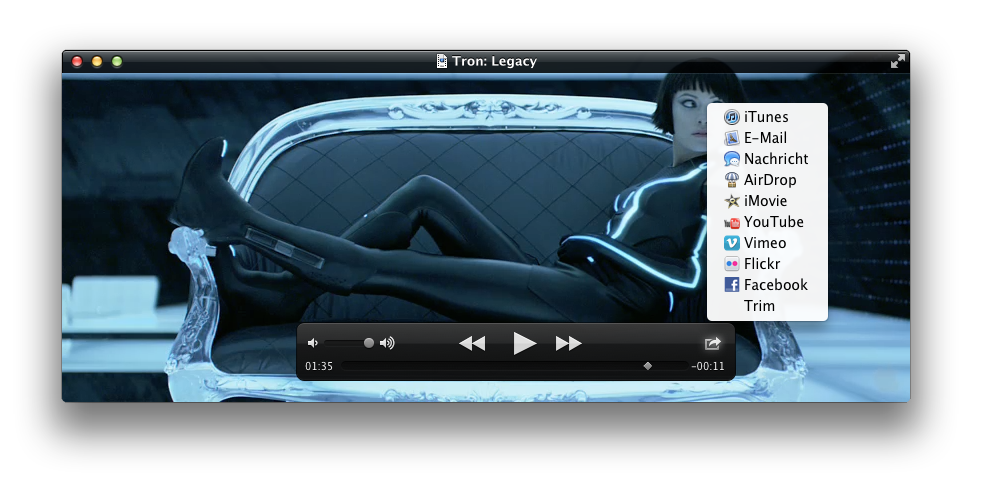Click the iMovie star icon
Screen dimensions: 997x483
pyautogui.click(x=732, y=201)
